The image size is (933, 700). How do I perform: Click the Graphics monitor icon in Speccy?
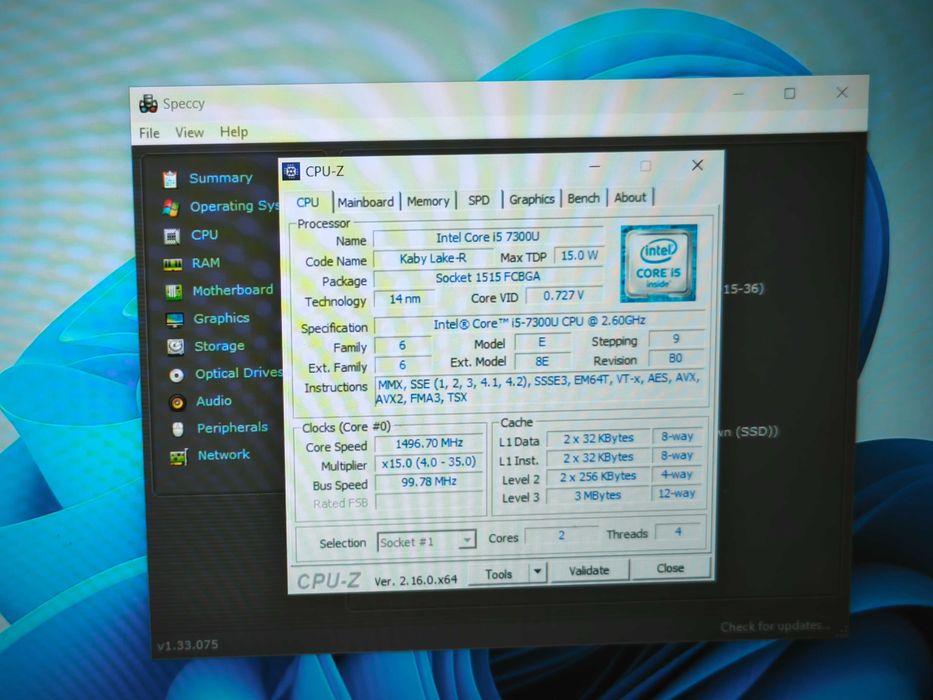coord(174,320)
